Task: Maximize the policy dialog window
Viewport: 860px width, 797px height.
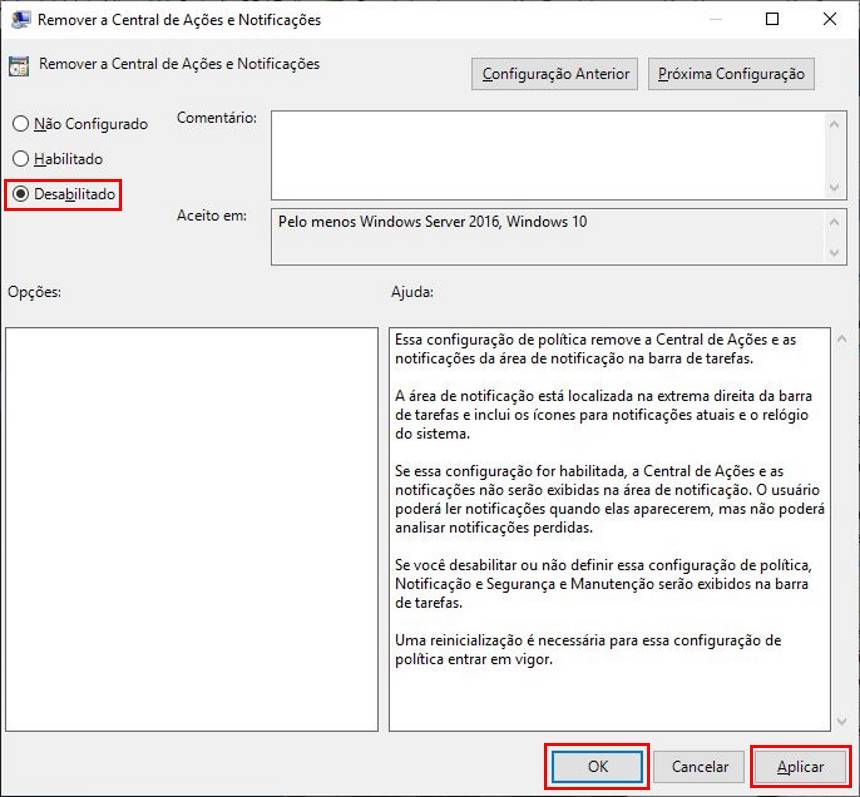Action: 772,19
